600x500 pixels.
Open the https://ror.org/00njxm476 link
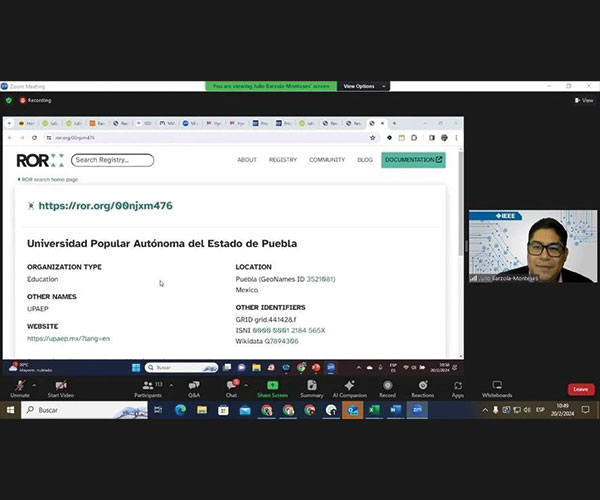click(x=106, y=206)
